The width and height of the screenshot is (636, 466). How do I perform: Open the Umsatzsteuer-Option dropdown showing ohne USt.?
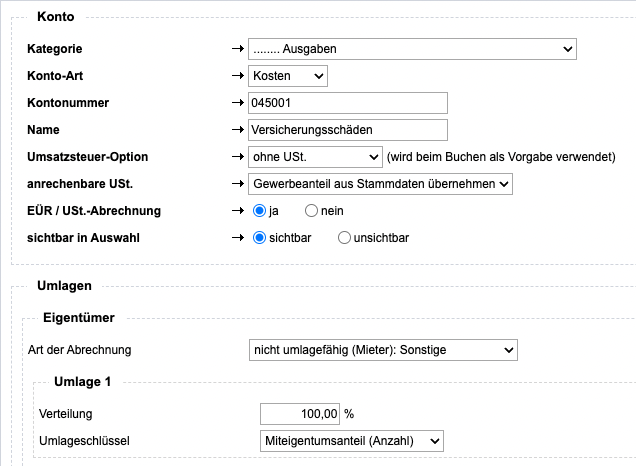click(315, 157)
